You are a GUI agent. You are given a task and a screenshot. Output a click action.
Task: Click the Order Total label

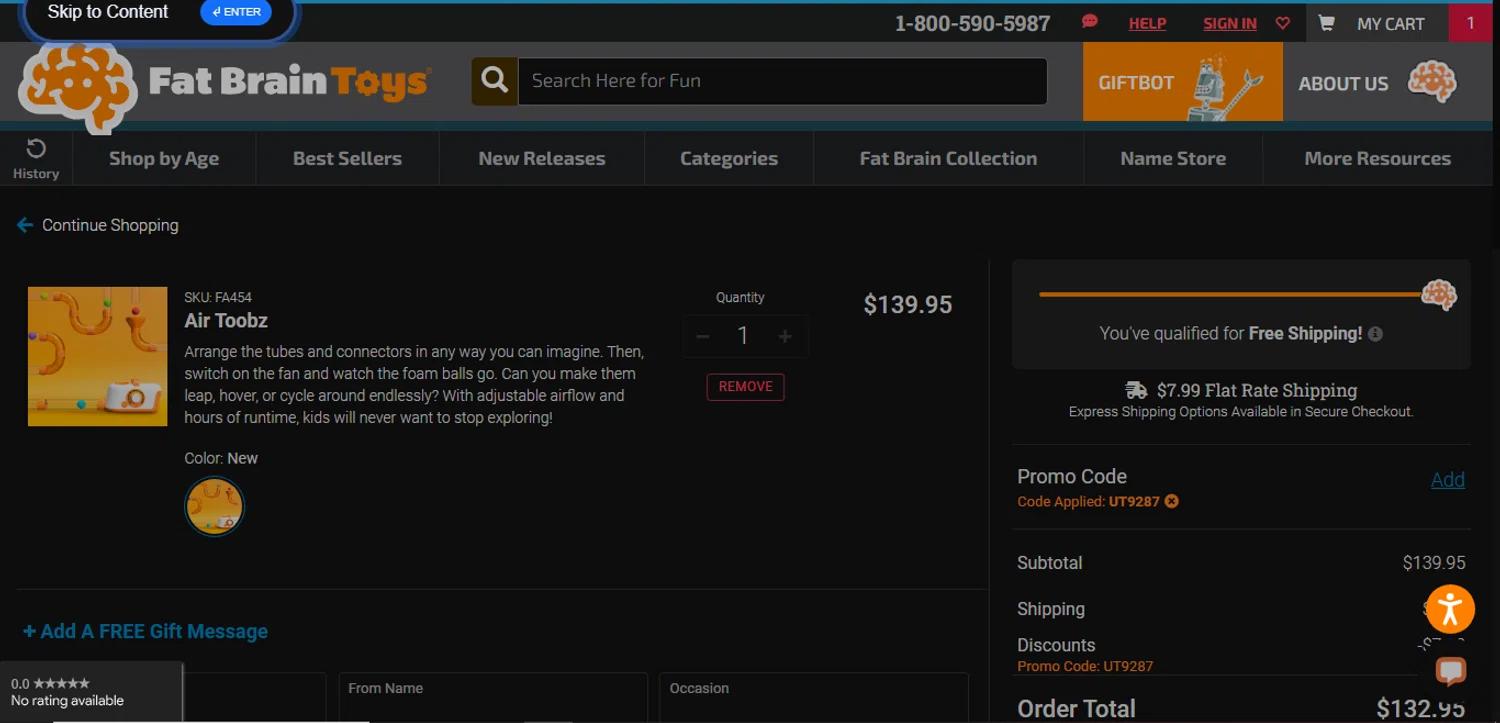pos(1076,709)
